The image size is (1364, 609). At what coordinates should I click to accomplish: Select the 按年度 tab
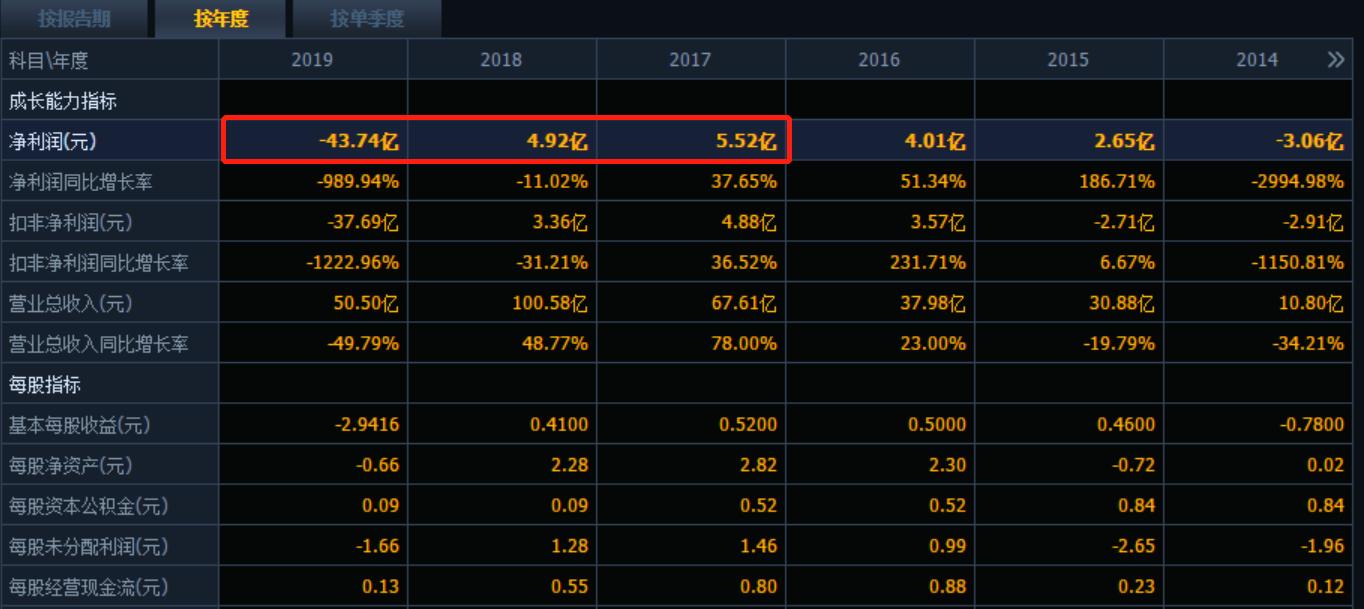point(220,18)
